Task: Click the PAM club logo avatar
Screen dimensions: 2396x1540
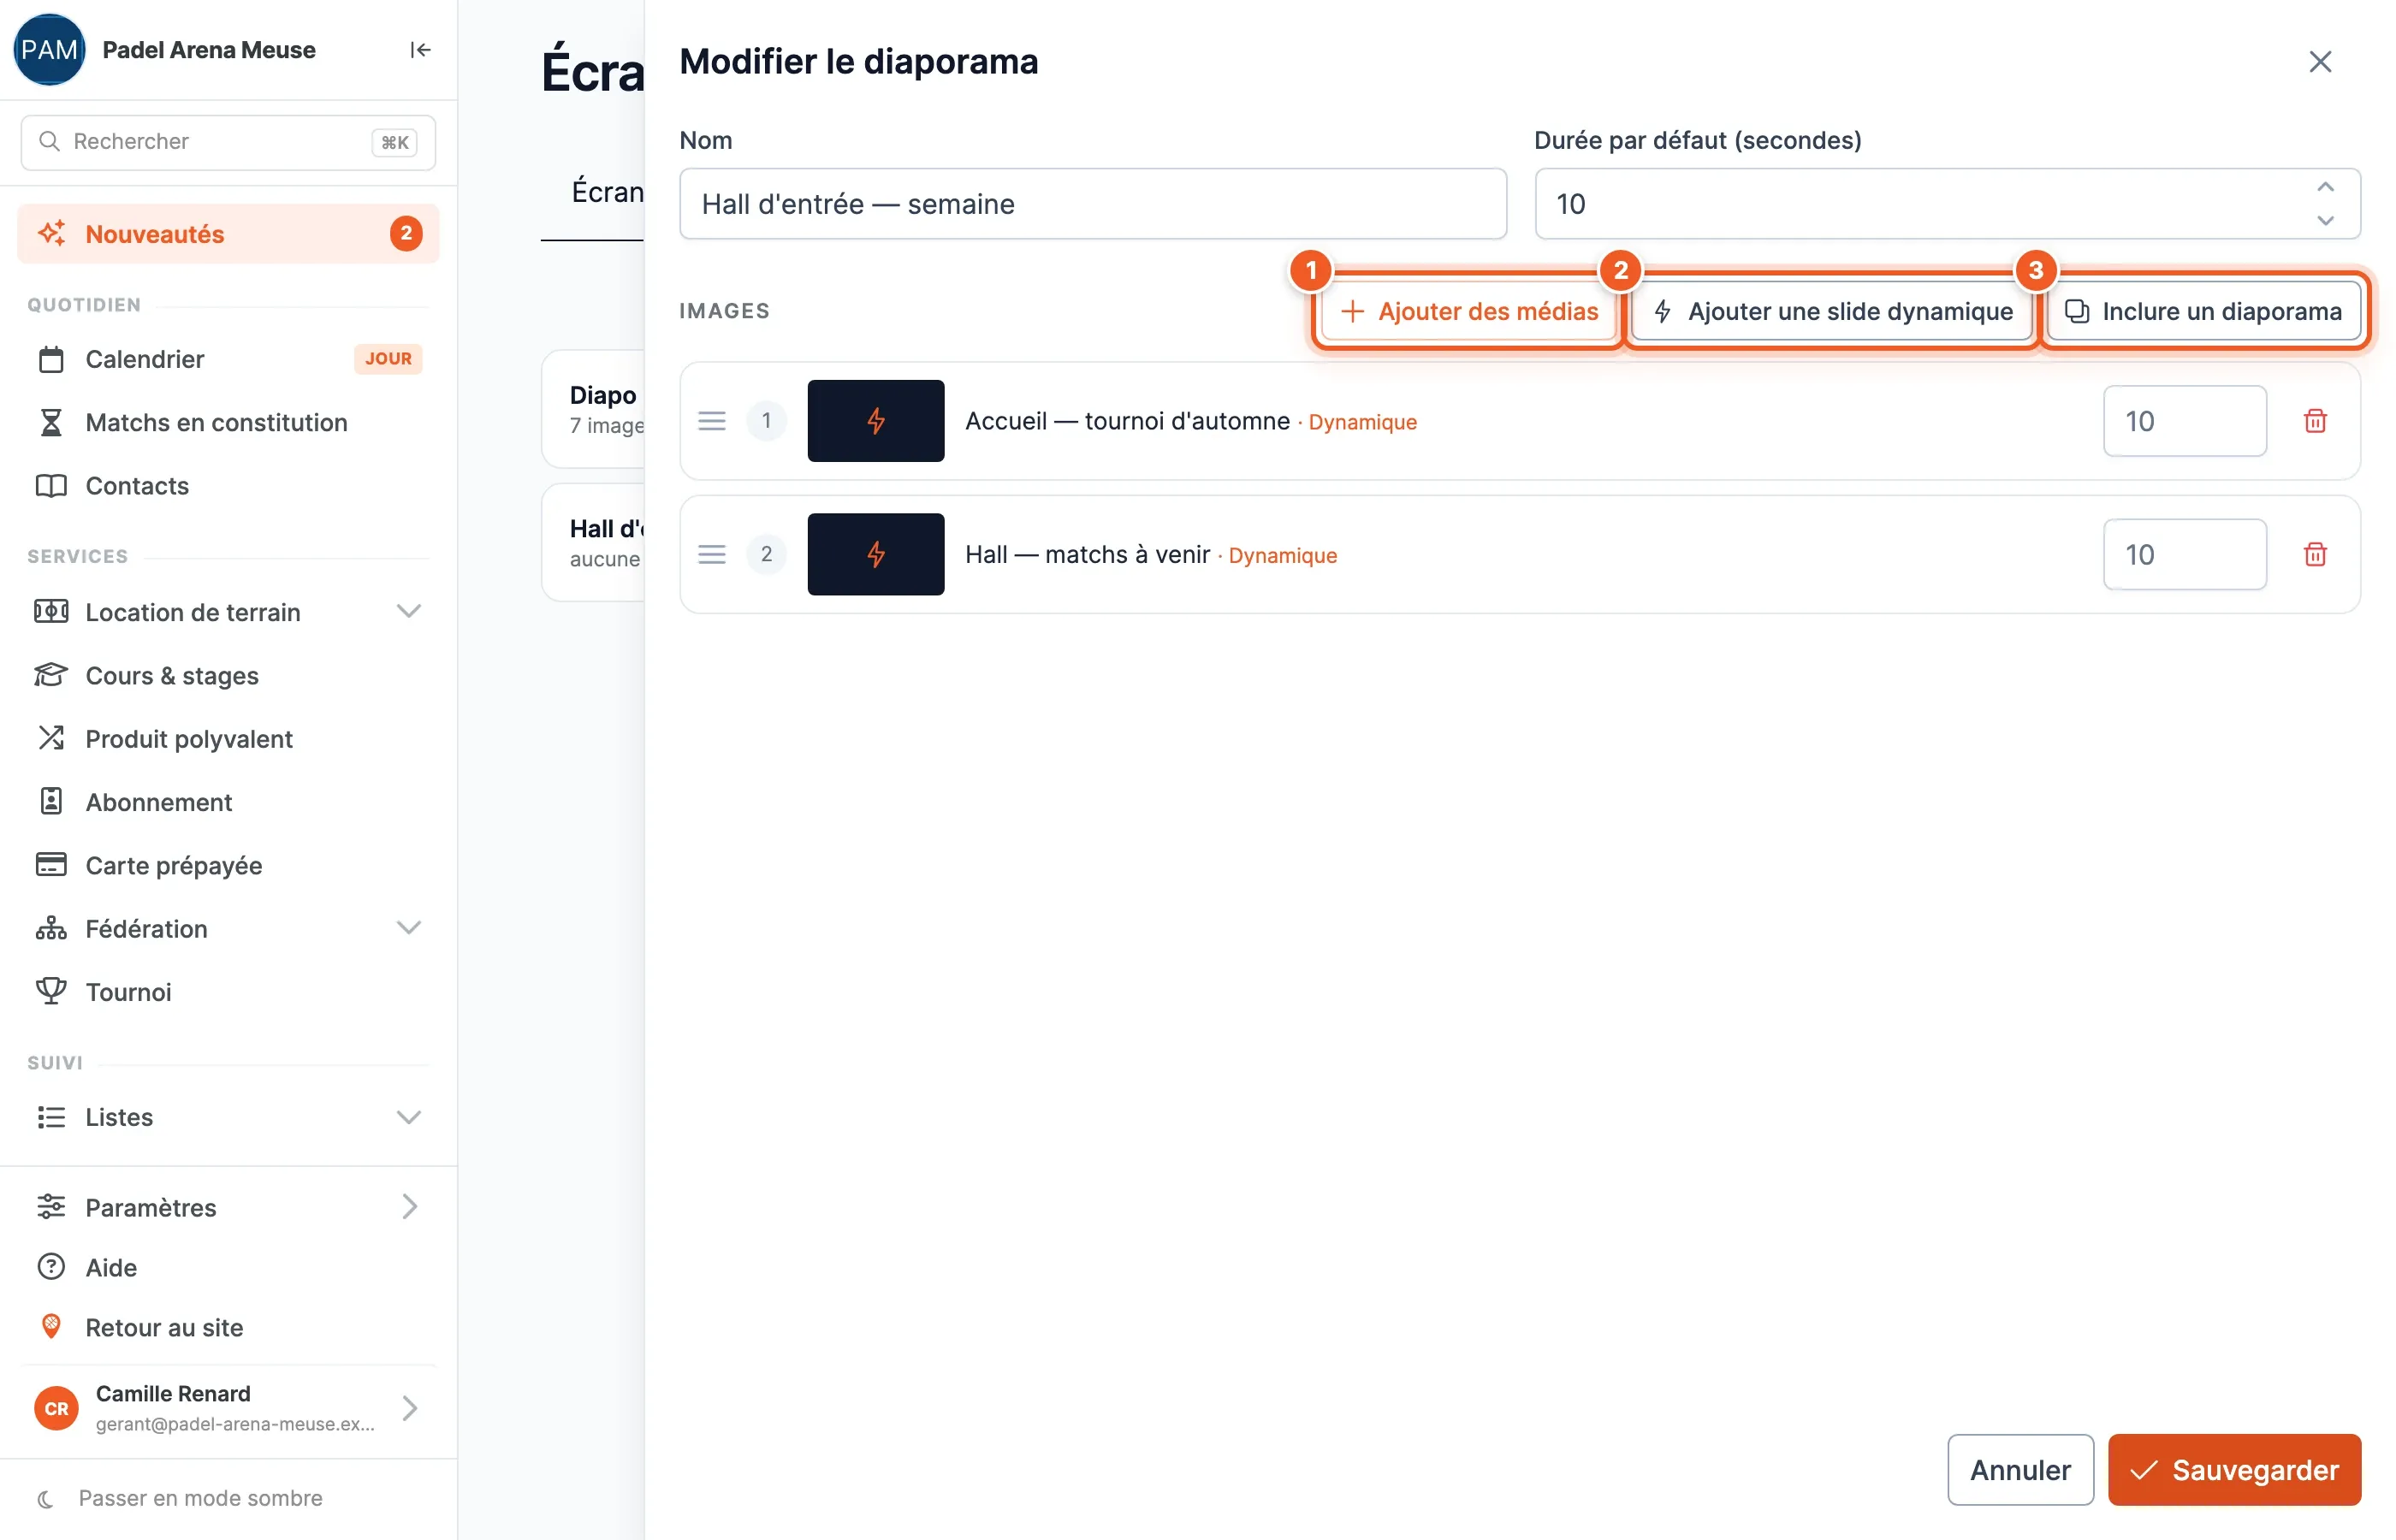Action: pyautogui.click(x=49, y=50)
